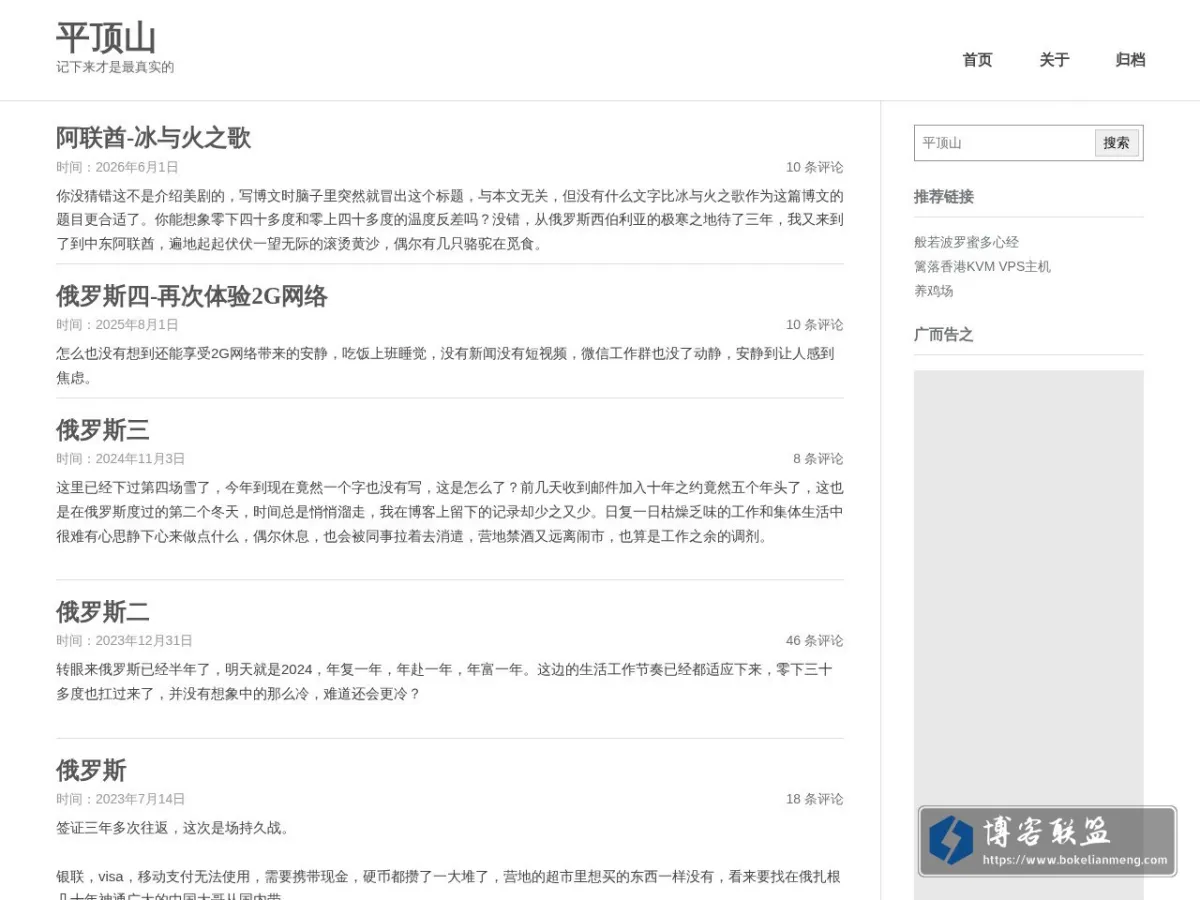This screenshot has height=900, width=1200.
Task: Open the 18 条评论 link
Action: click(814, 799)
